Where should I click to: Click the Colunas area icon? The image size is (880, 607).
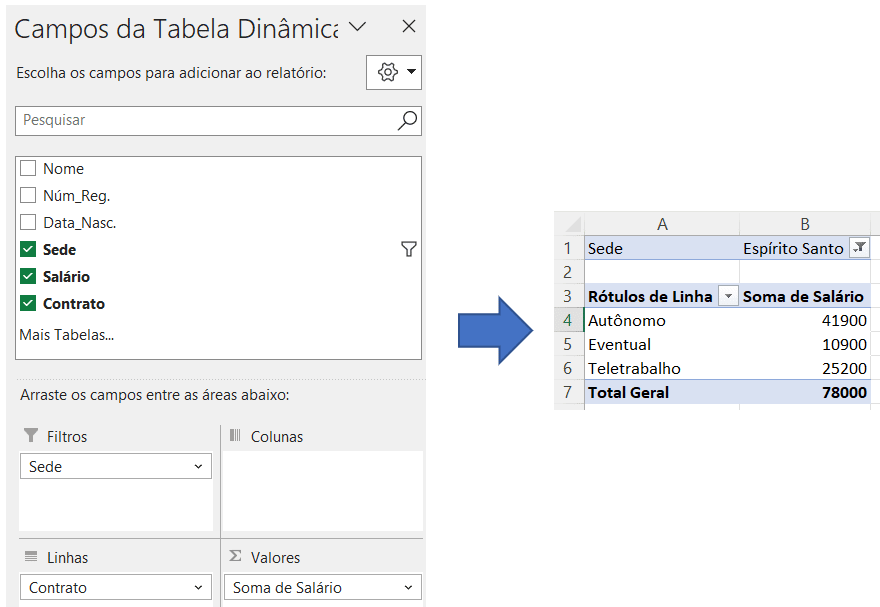point(235,435)
